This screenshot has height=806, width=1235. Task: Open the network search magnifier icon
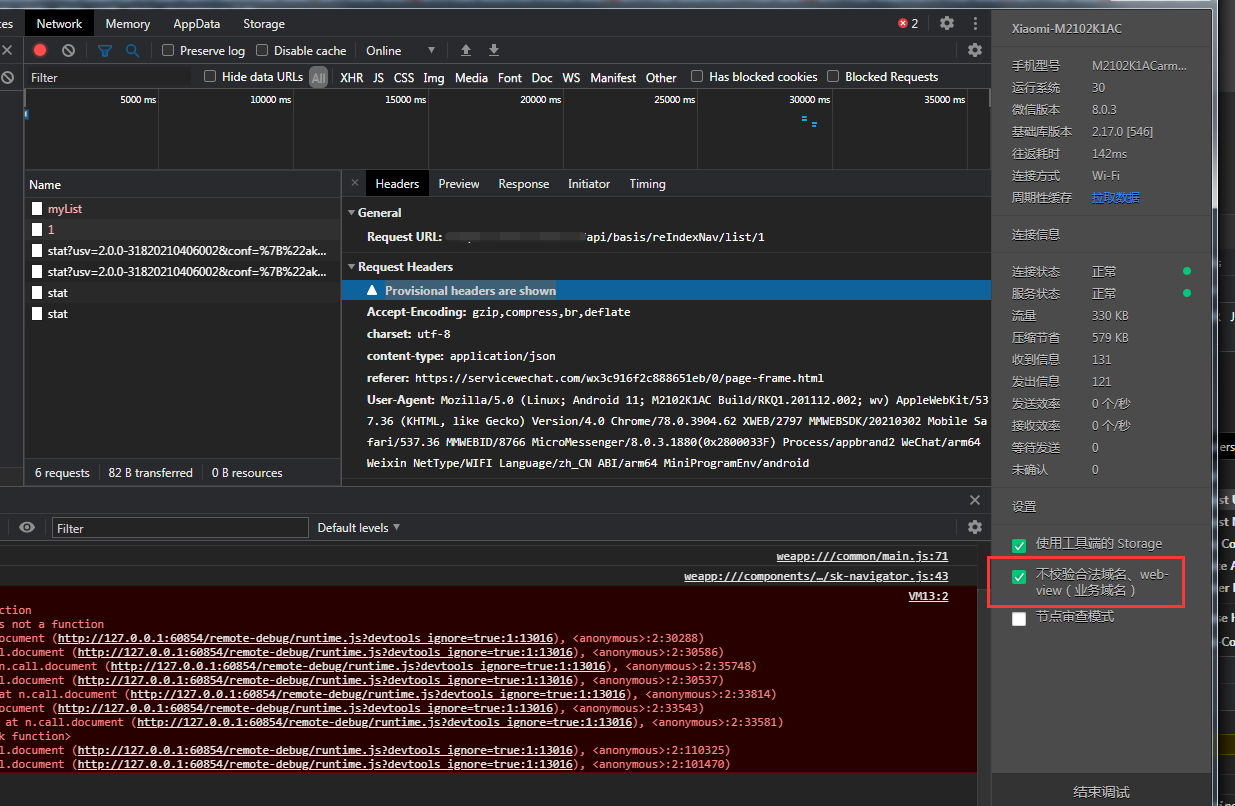132,50
